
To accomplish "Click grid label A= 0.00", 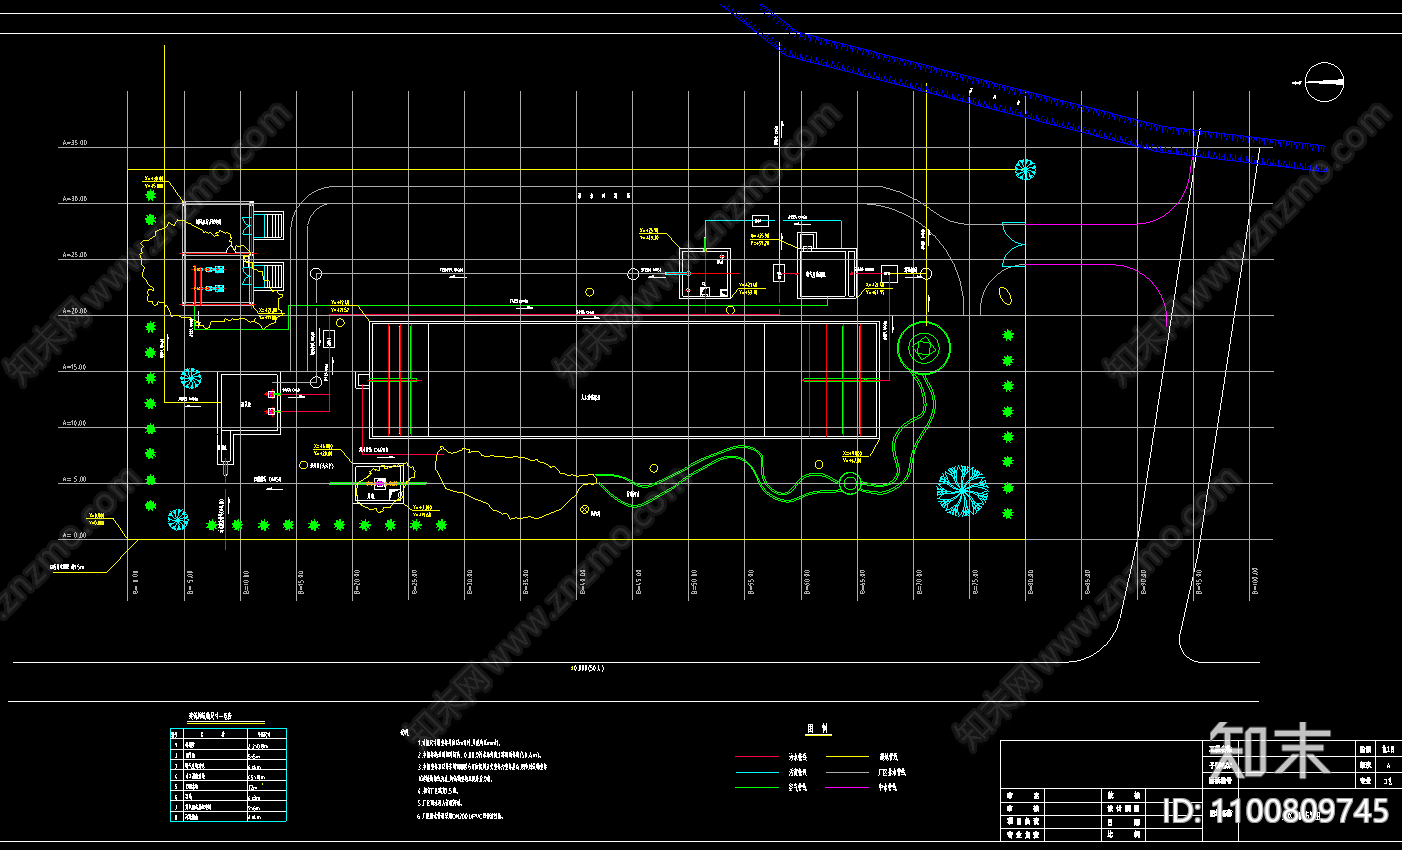I will point(75,535).
